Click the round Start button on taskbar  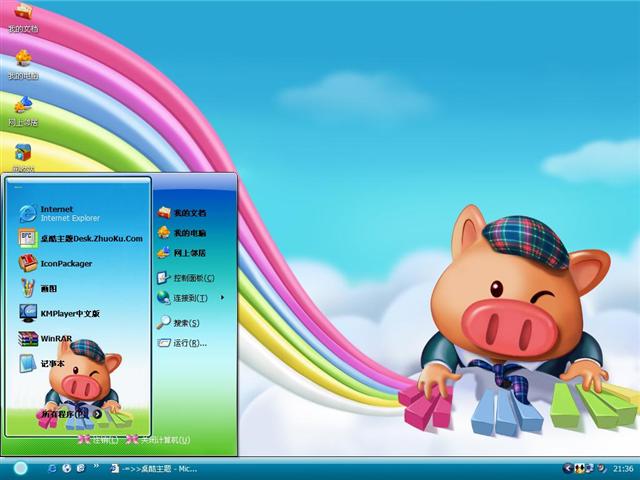20,469
